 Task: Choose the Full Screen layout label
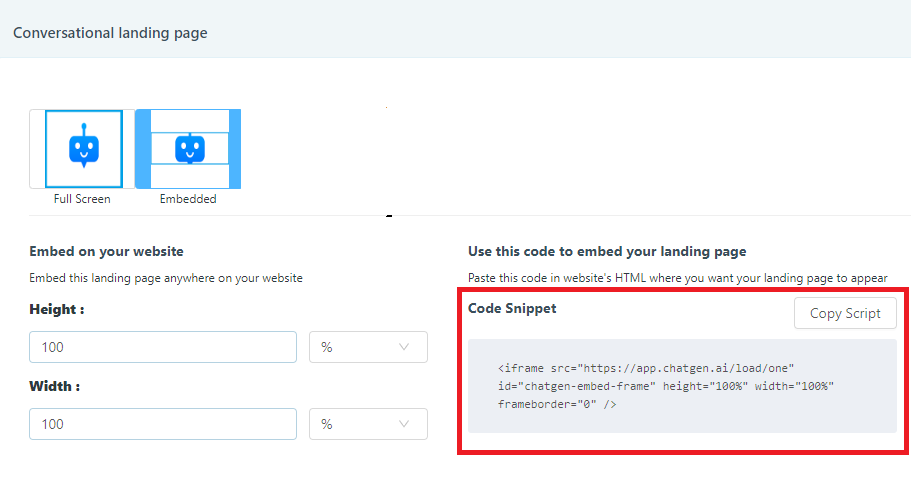(x=82, y=199)
